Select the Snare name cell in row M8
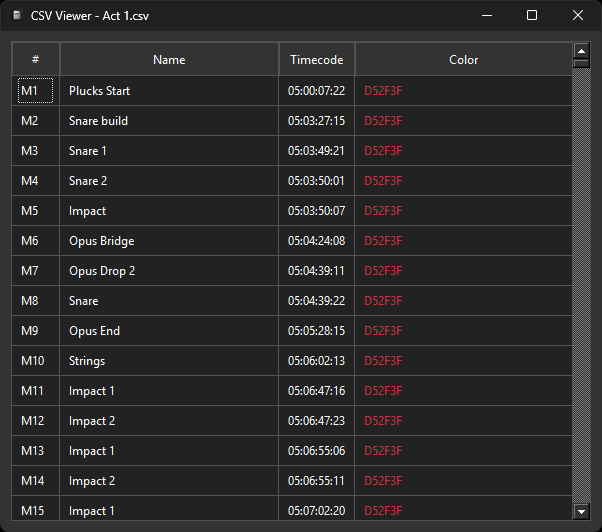 pos(169,301)
